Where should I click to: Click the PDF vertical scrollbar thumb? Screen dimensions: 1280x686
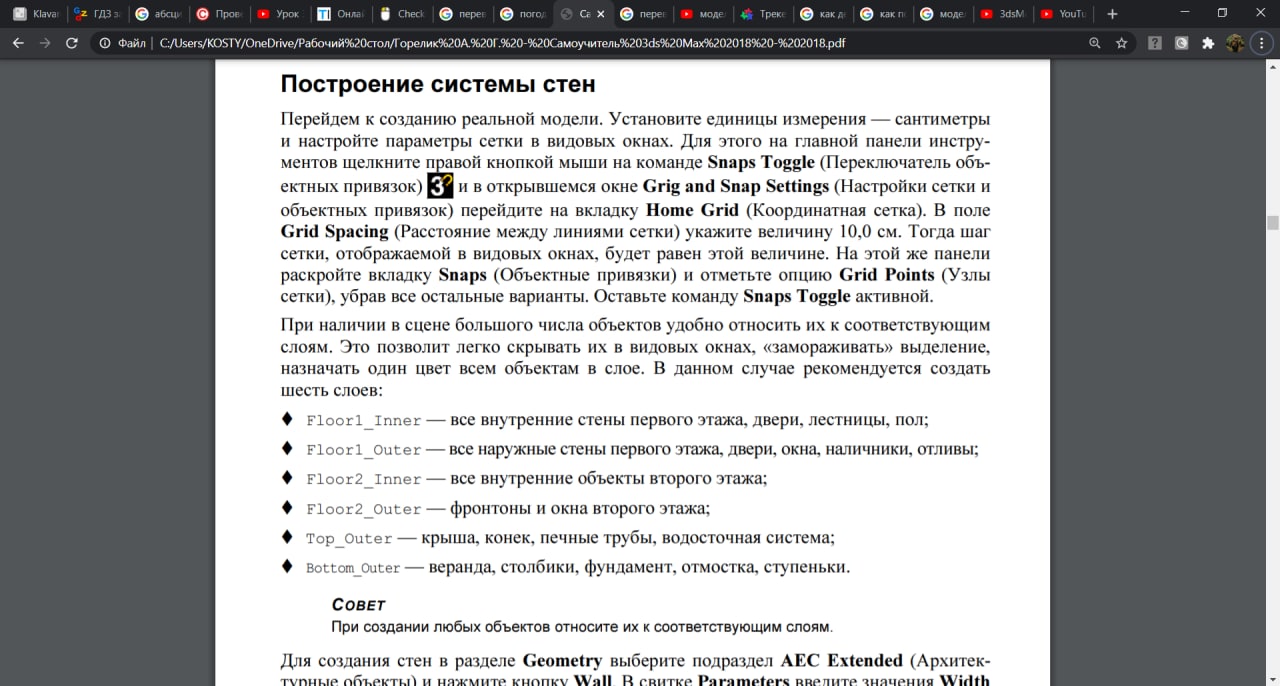pyautogui.click(x=1273, y=223)
